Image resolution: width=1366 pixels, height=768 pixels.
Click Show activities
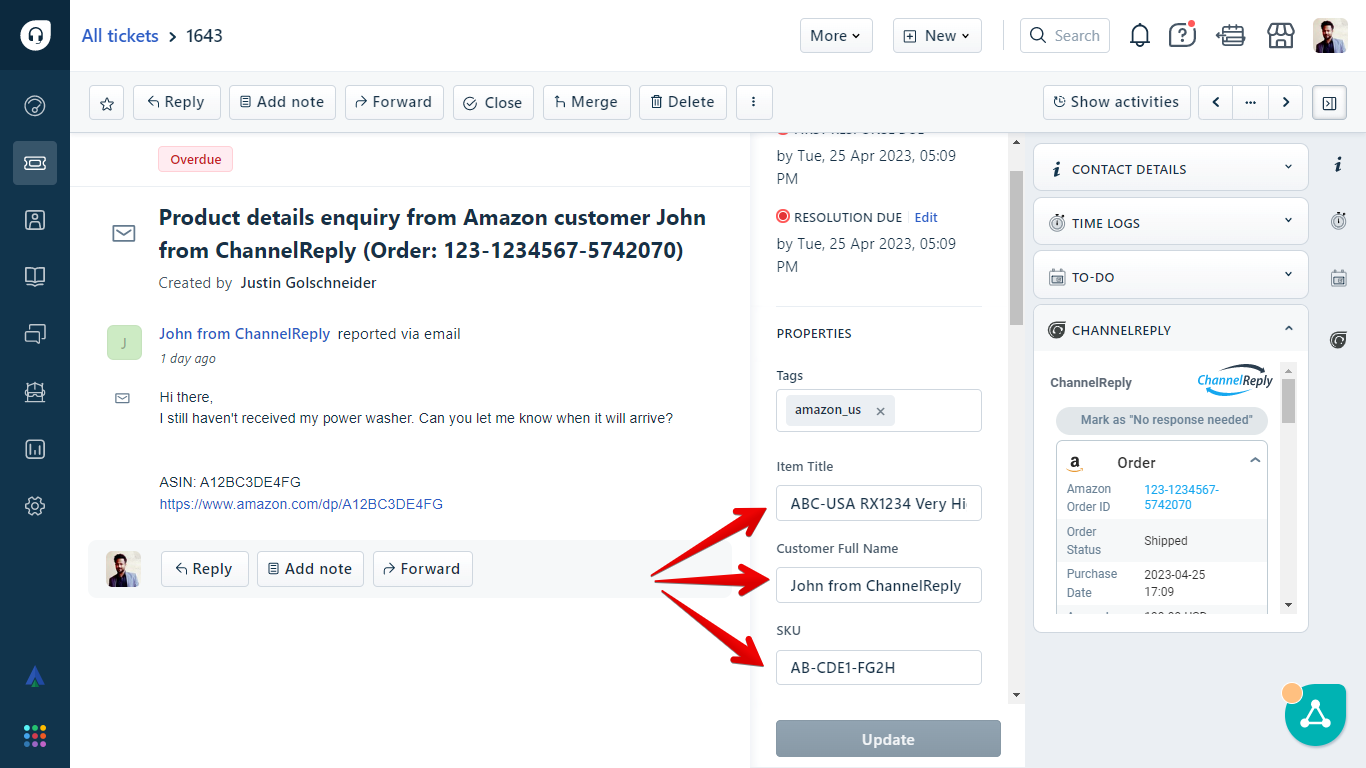[1117, 102]
